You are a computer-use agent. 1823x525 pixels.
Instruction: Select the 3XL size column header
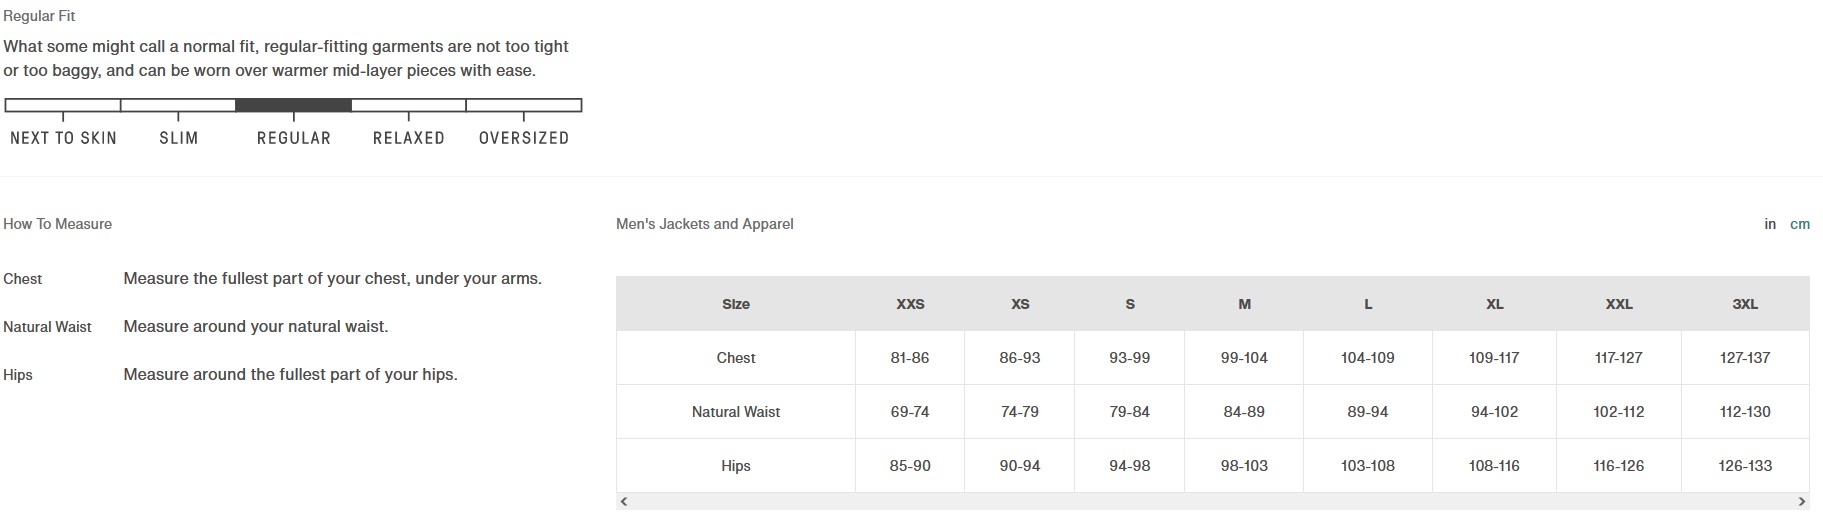click(1745, 304)
